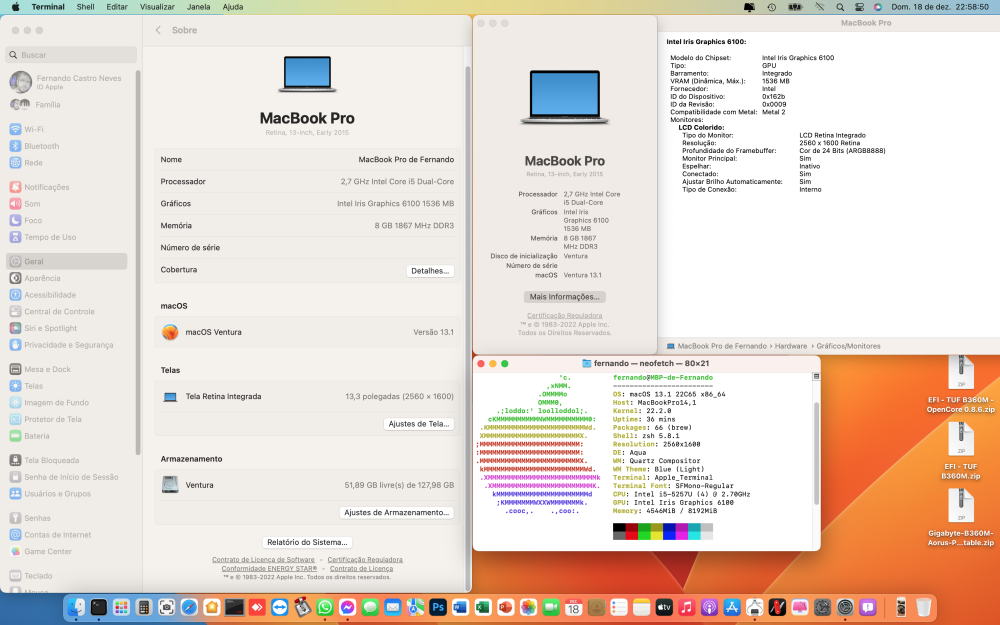Open AnyDesk red icon in Dock
Image resolution: width=1000 pixels, height=625 pixels.
(x=257, y=607)
